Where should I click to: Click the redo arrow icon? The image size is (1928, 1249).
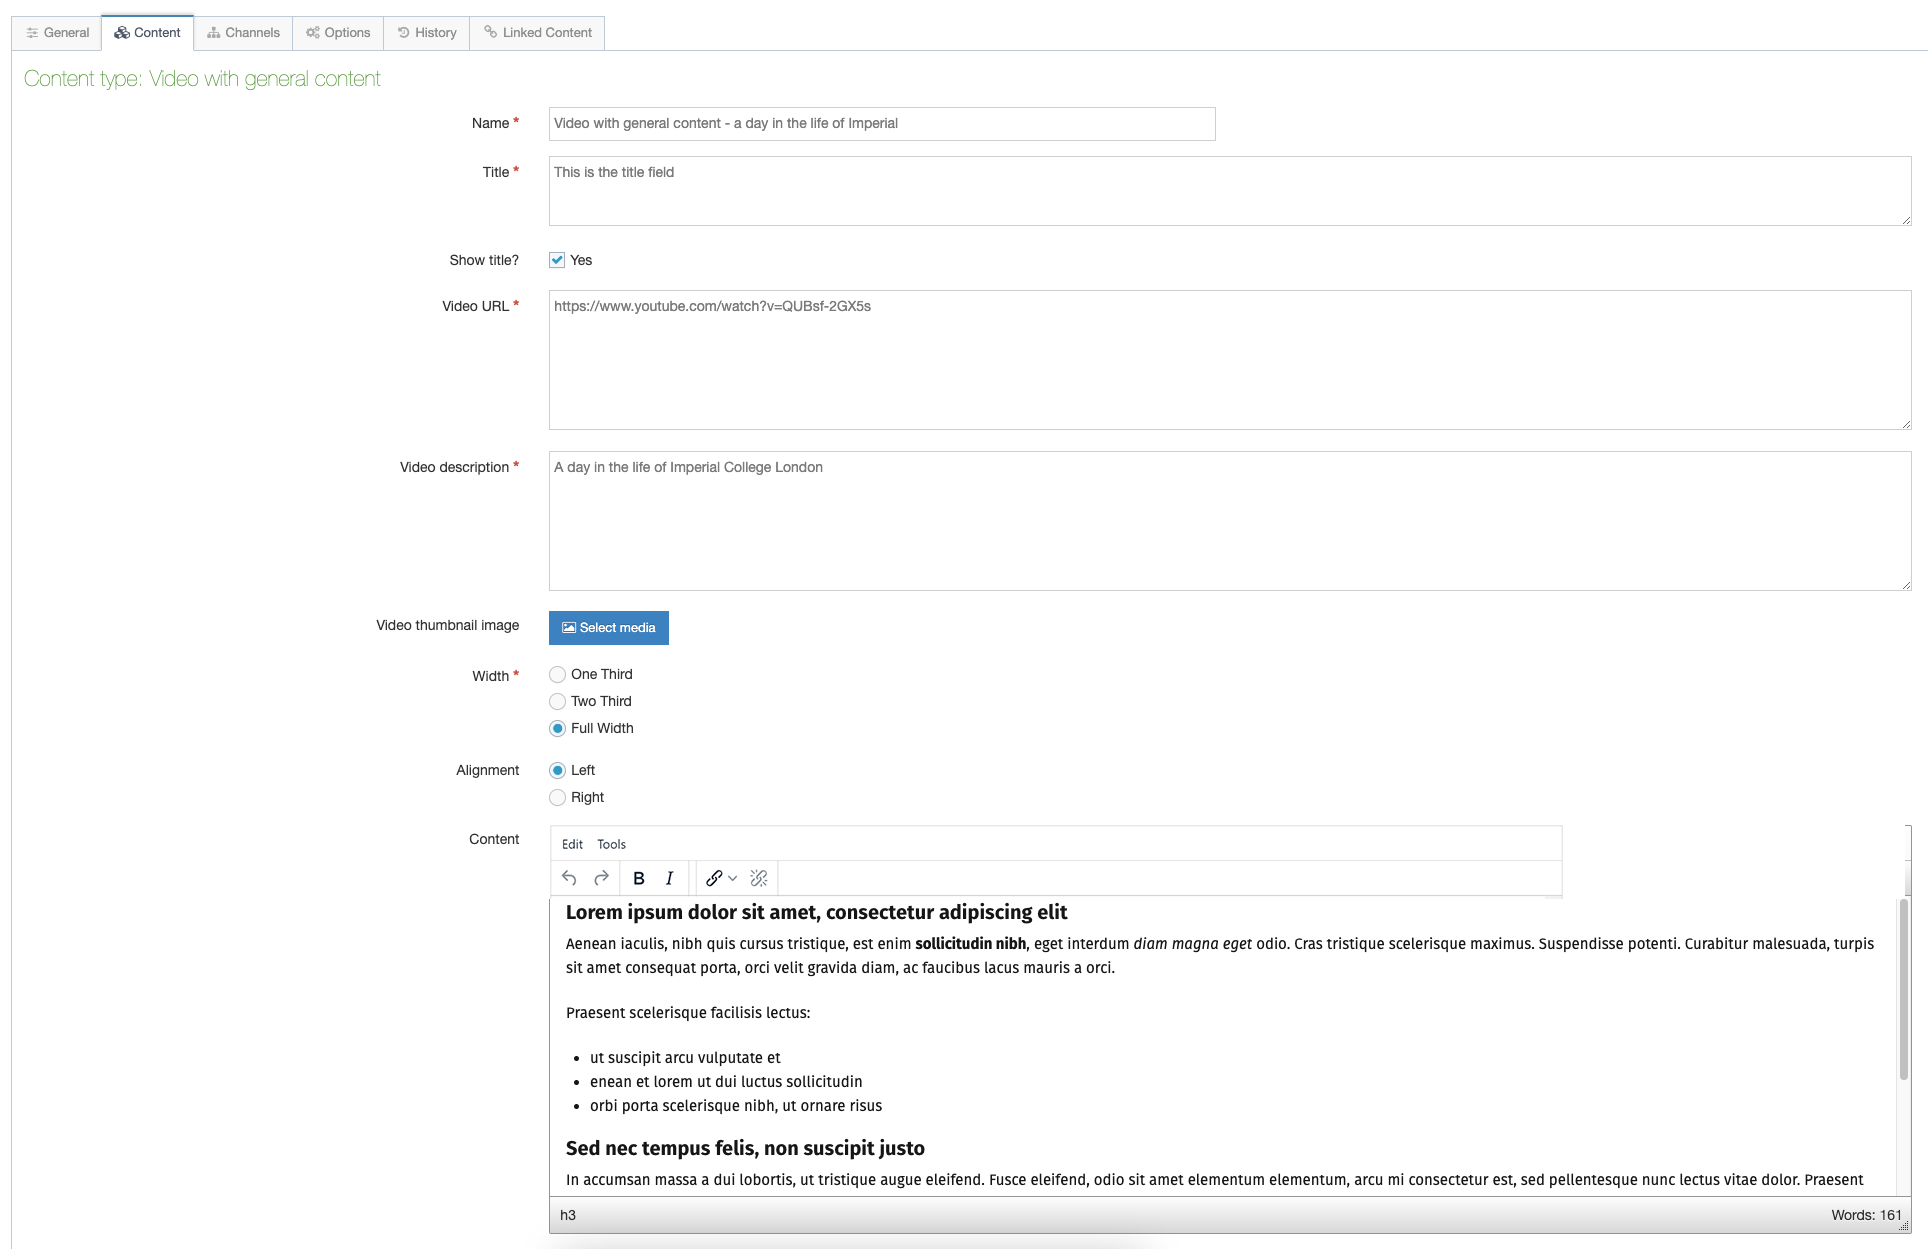click(601, 878)
